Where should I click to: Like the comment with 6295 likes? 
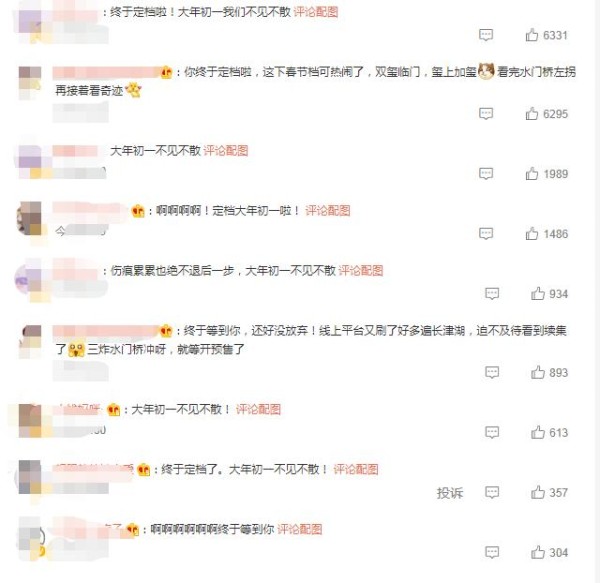tap(532, 114)
